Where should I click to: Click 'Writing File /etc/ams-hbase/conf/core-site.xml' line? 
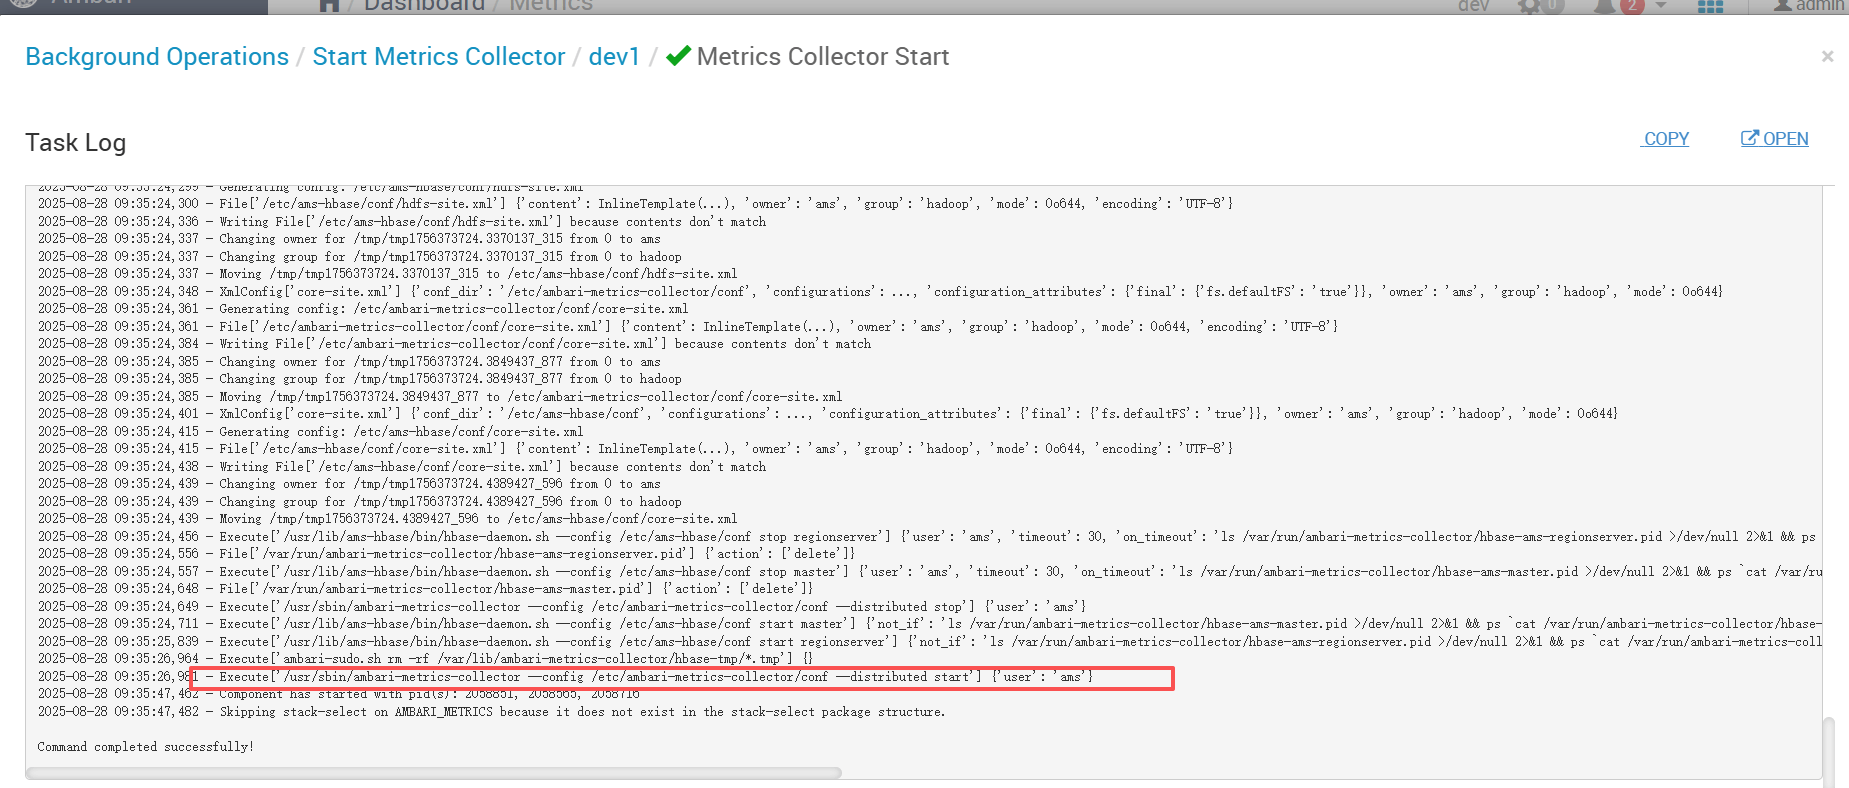pos(402,467)
